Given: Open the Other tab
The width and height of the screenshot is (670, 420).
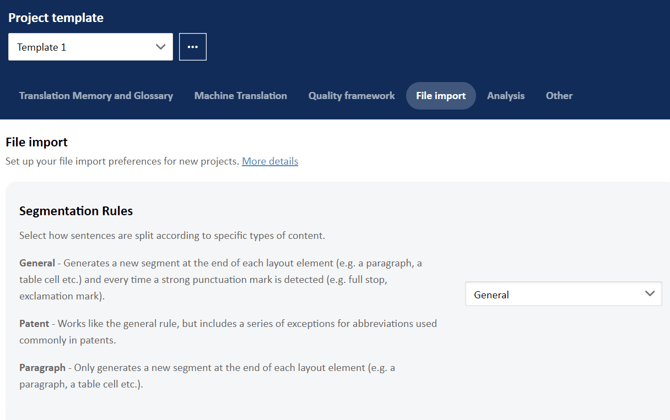Looking at the screenshot, I should pyautogui.click(x=559, y=96).
